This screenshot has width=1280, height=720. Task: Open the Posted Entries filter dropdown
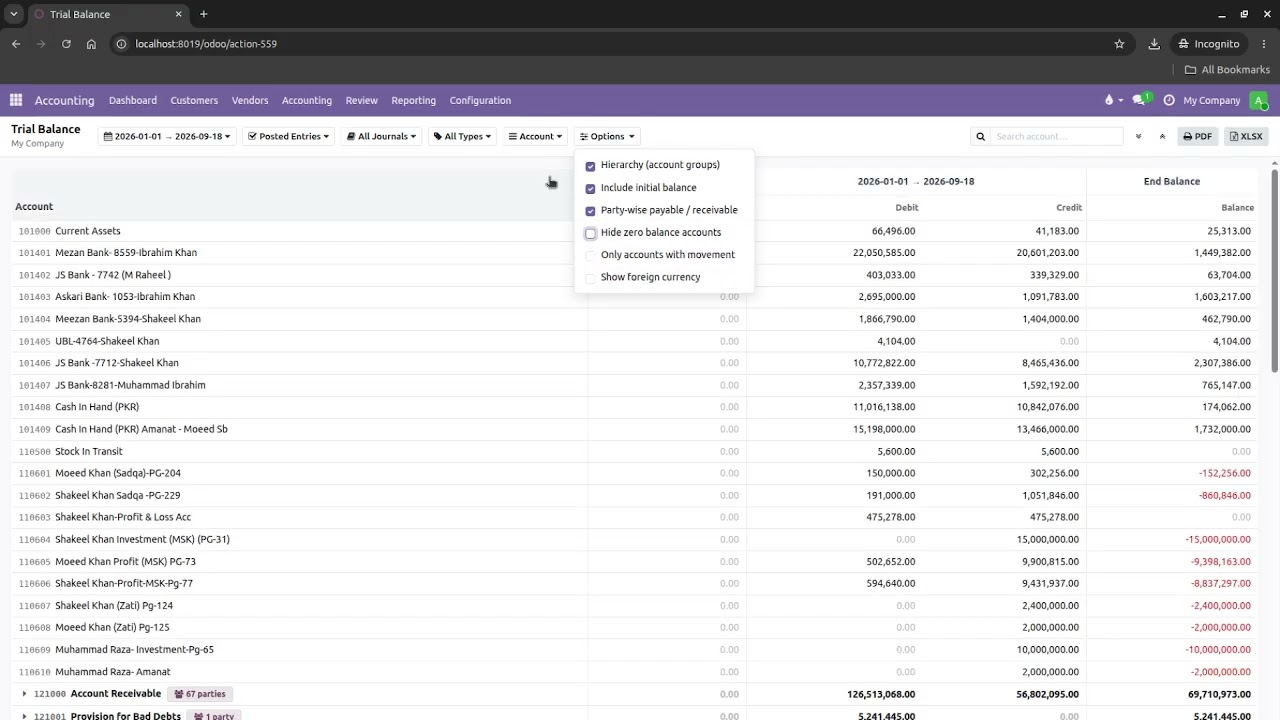coord(289,136)
